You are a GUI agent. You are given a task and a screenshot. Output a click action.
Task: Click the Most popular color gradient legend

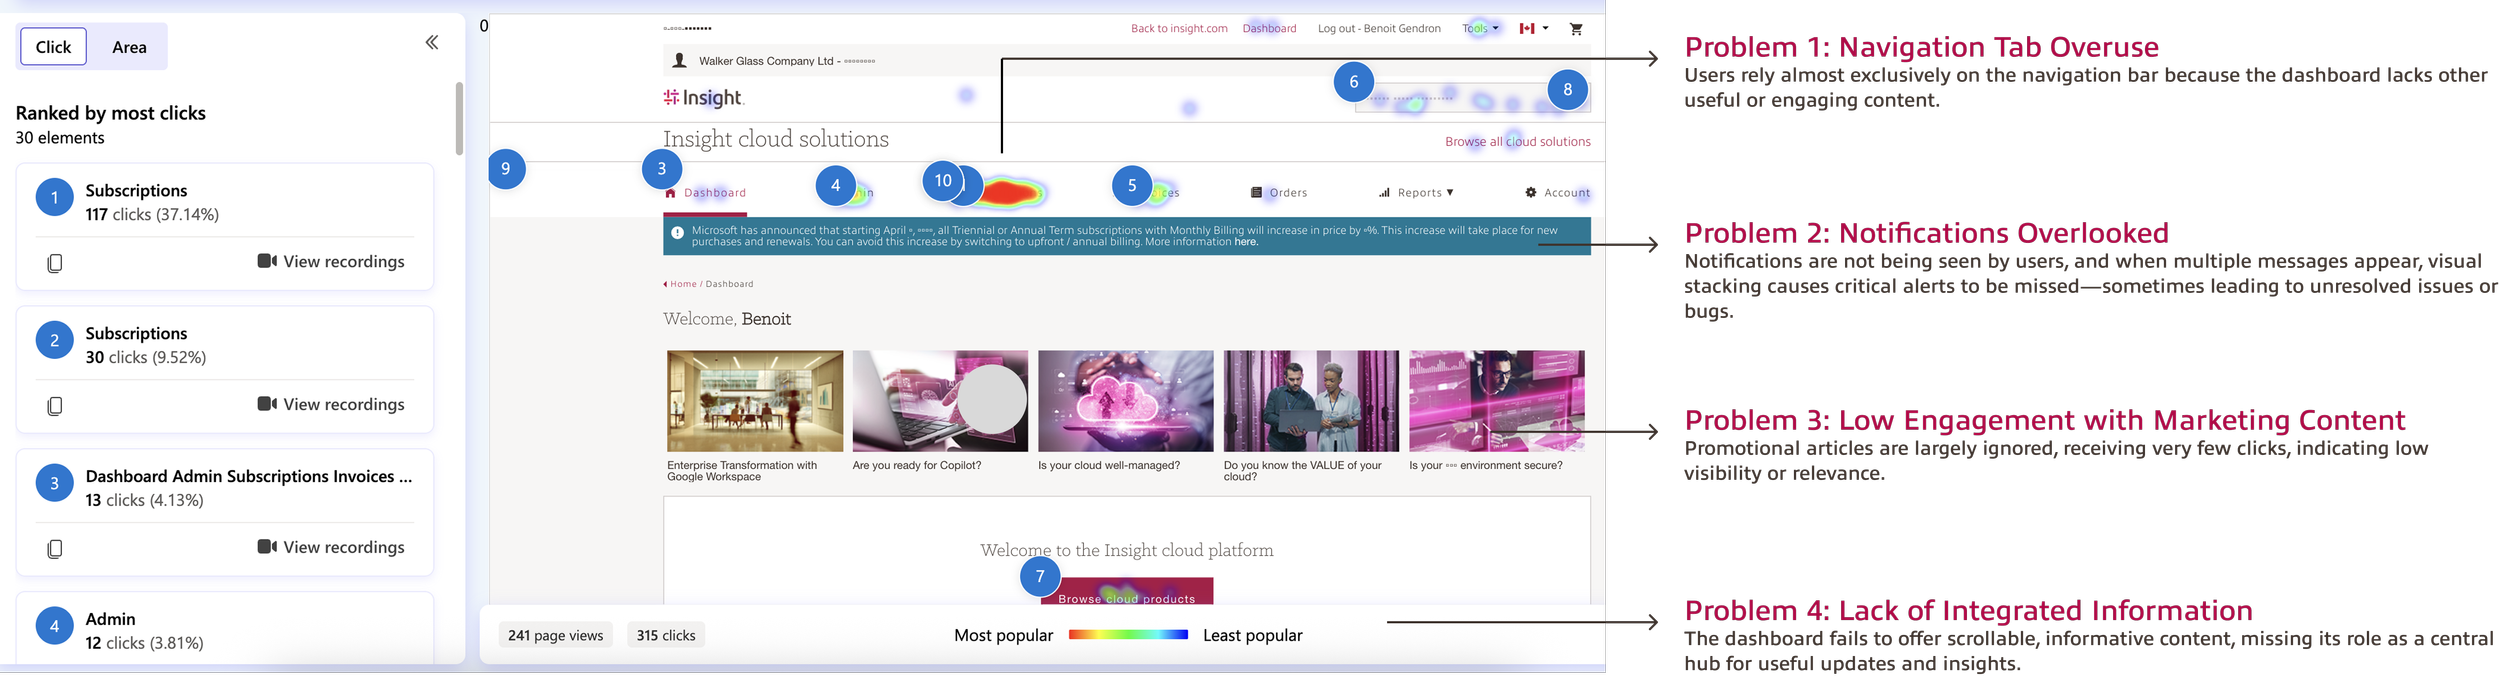tap(1128, 635)
